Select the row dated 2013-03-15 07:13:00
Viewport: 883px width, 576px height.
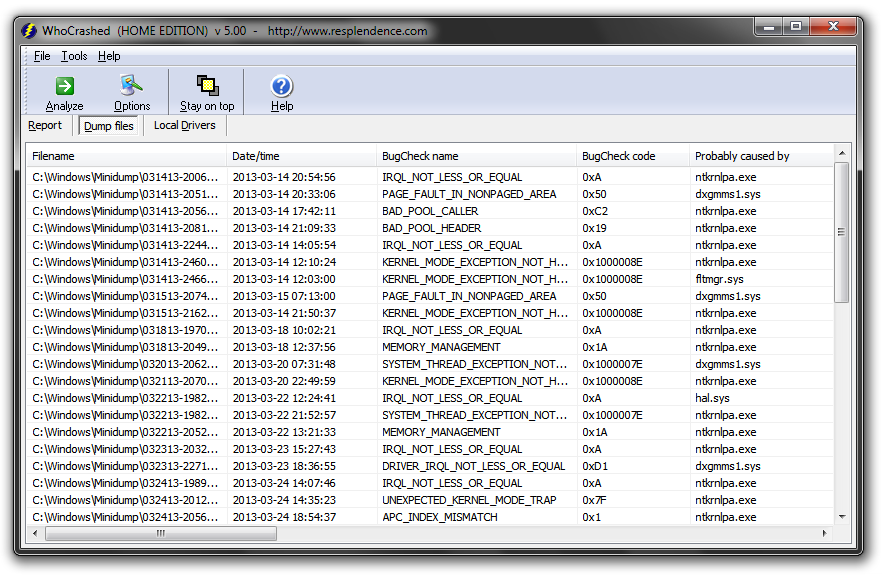430,296
